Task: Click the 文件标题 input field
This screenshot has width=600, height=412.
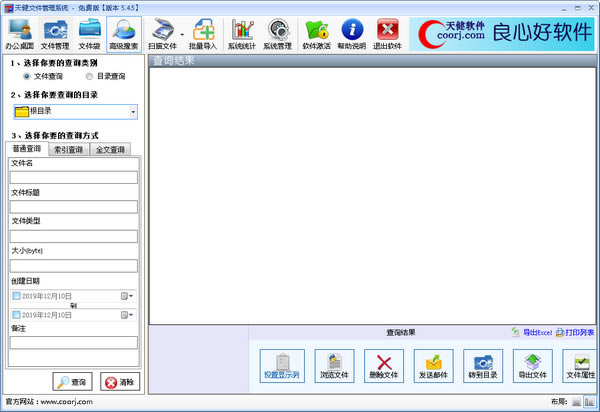Action: 73,207
